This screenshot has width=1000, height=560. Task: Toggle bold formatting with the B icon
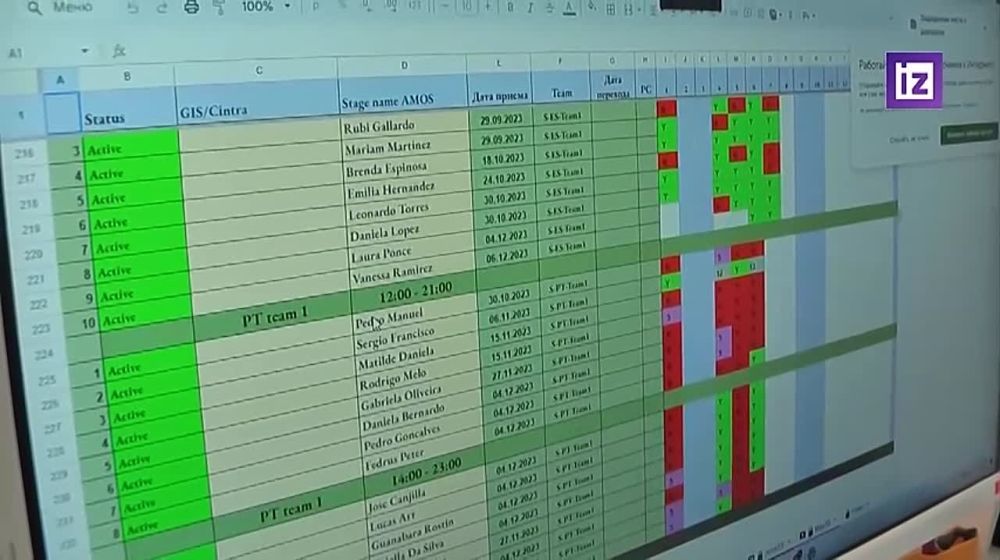(x=510, y=7)
